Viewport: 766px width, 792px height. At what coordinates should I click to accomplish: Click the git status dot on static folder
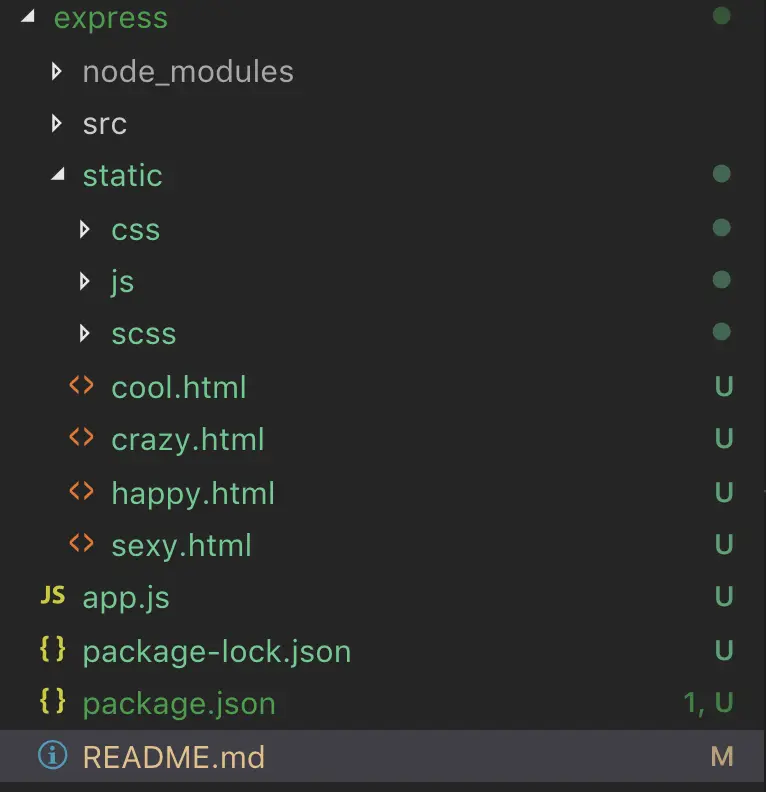pos(721,175)
